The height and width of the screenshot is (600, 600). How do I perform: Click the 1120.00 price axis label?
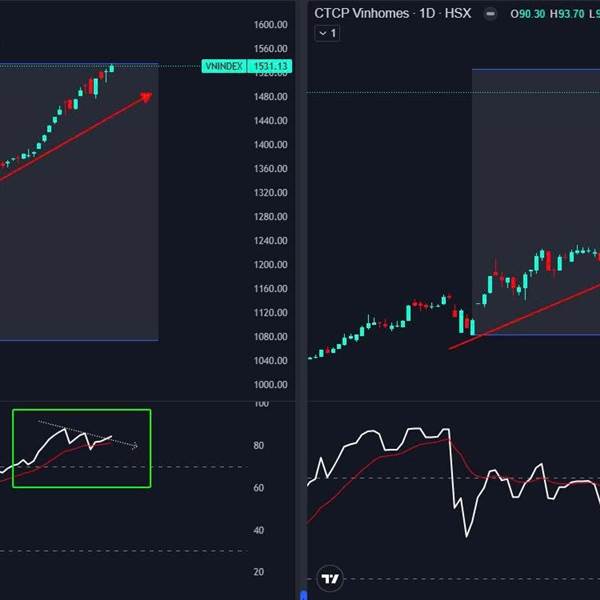(x=271, y=313)
